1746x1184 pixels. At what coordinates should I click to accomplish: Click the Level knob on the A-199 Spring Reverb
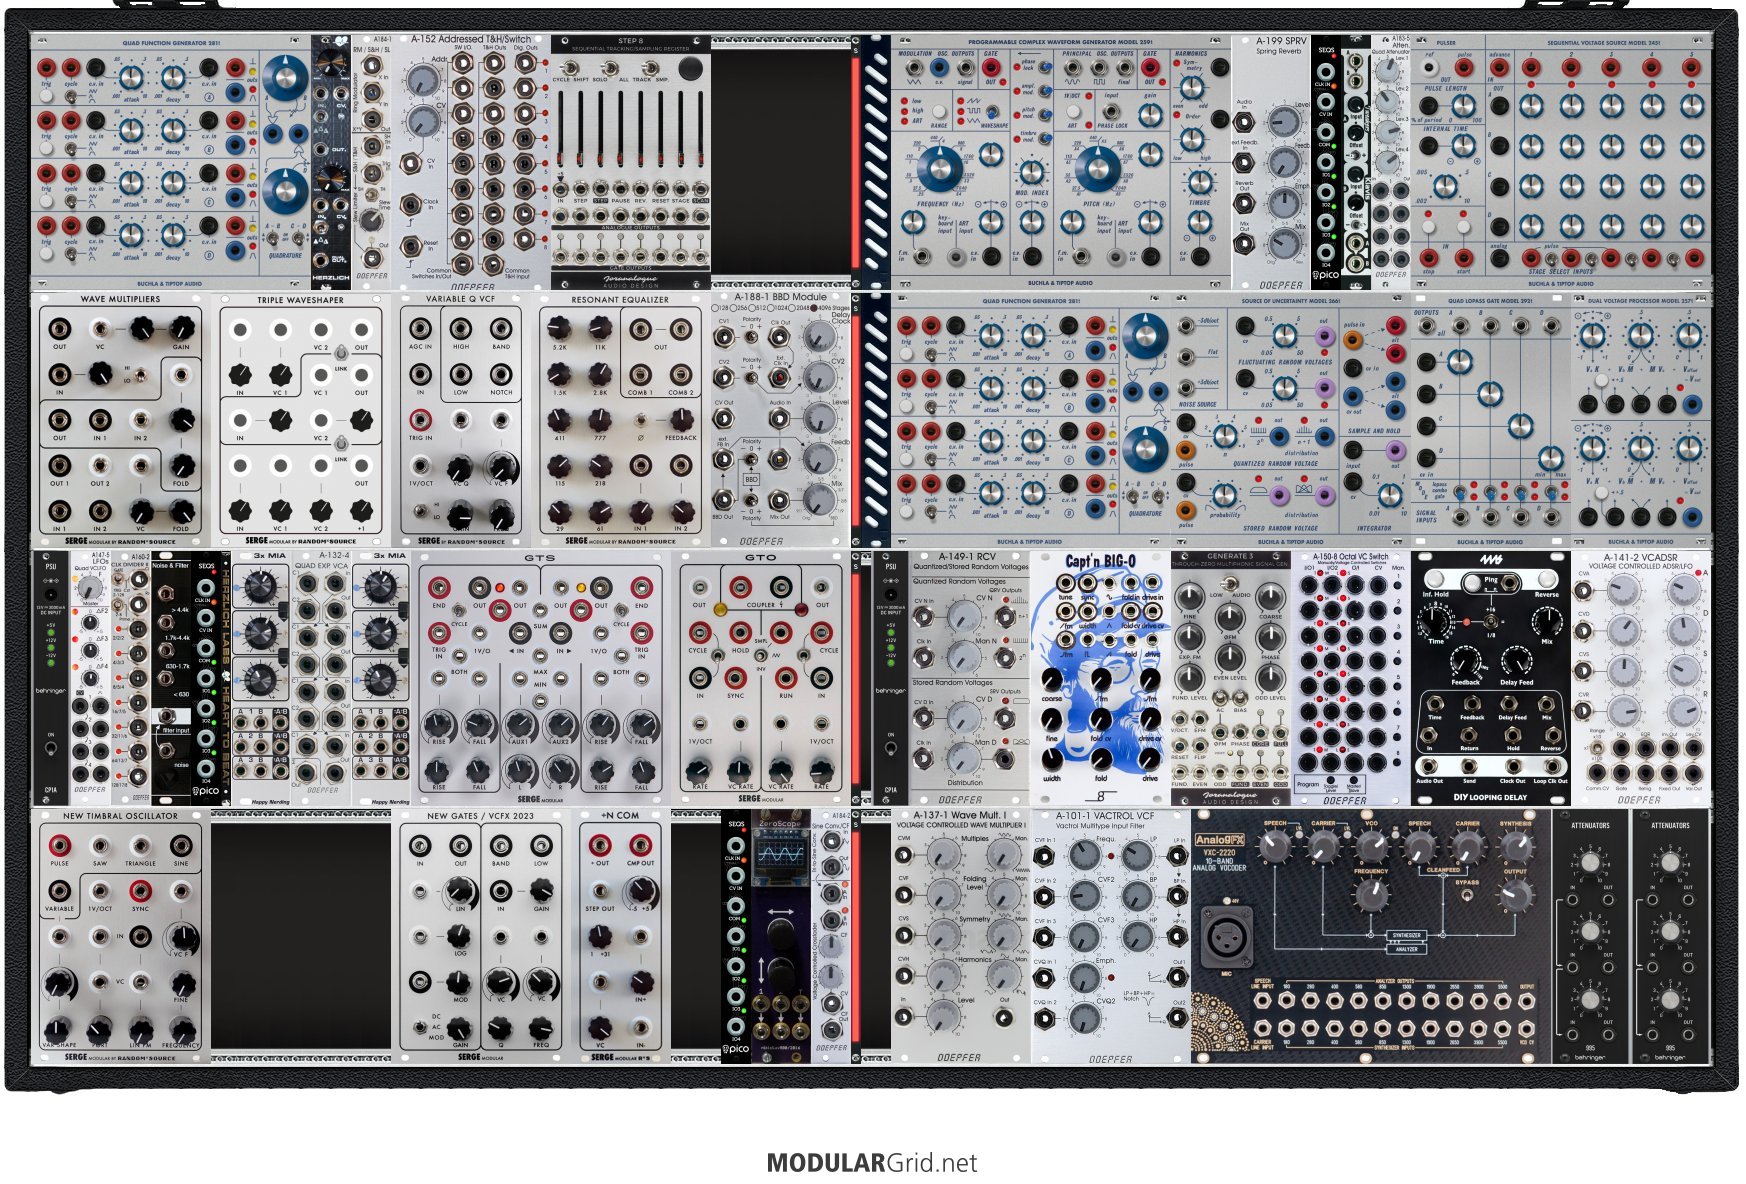click(1283, 122)
